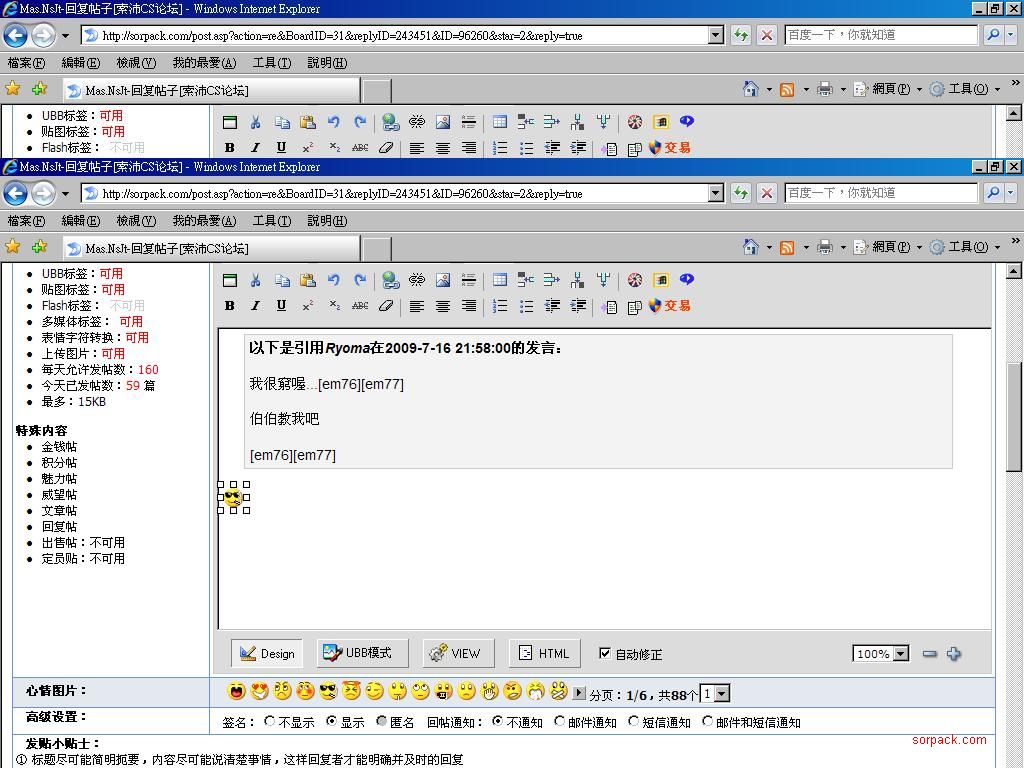Switch to HTML editor mode
The image size is (1024, 768).
click(x=543, y=654)
